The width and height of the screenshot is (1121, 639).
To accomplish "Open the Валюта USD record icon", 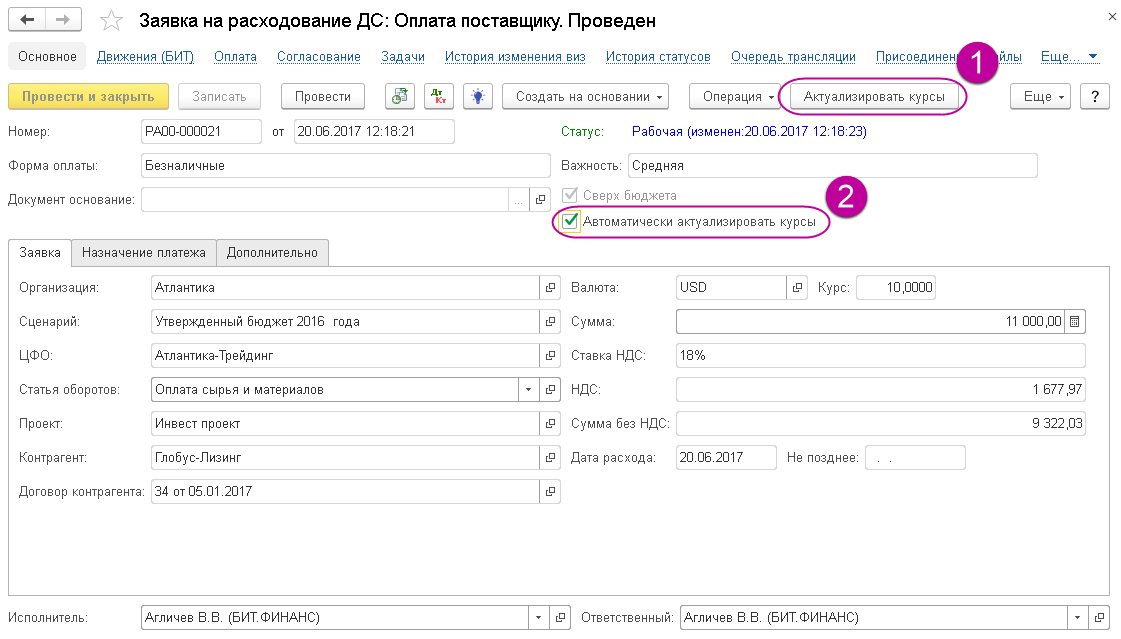I will 797,287.
